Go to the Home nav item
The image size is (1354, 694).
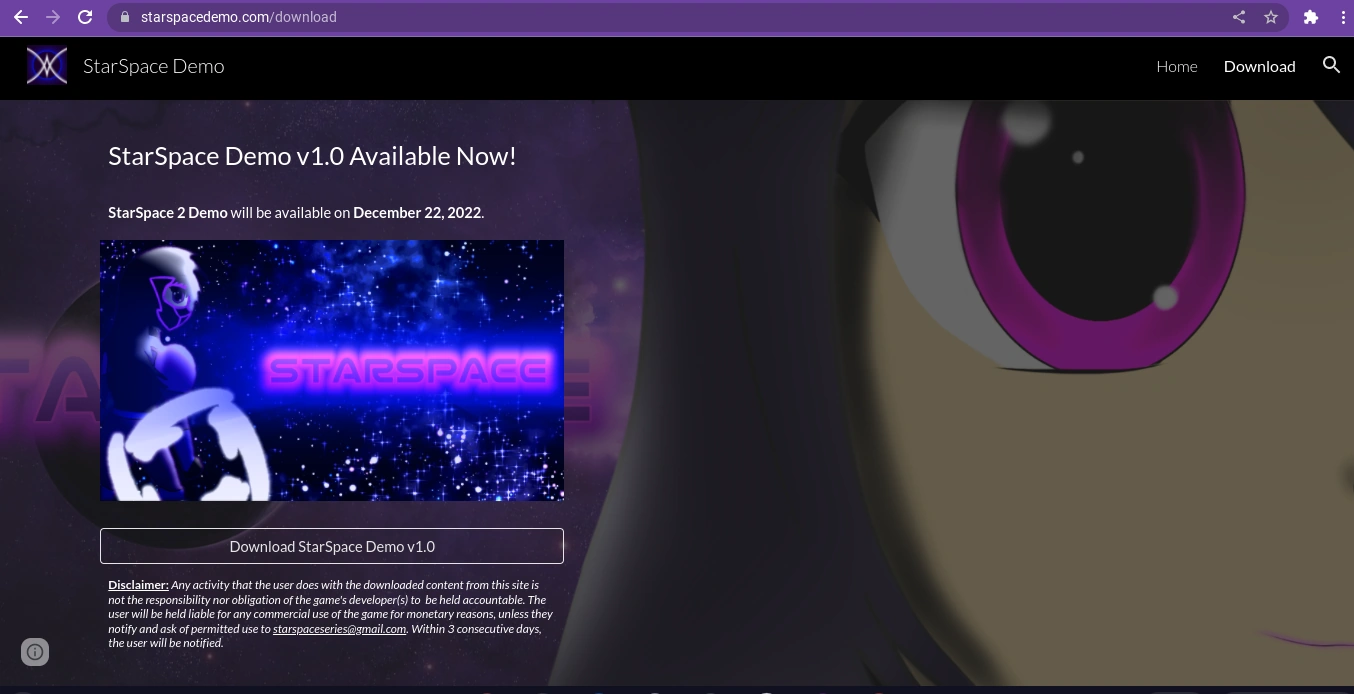[x=1177, y=66]
